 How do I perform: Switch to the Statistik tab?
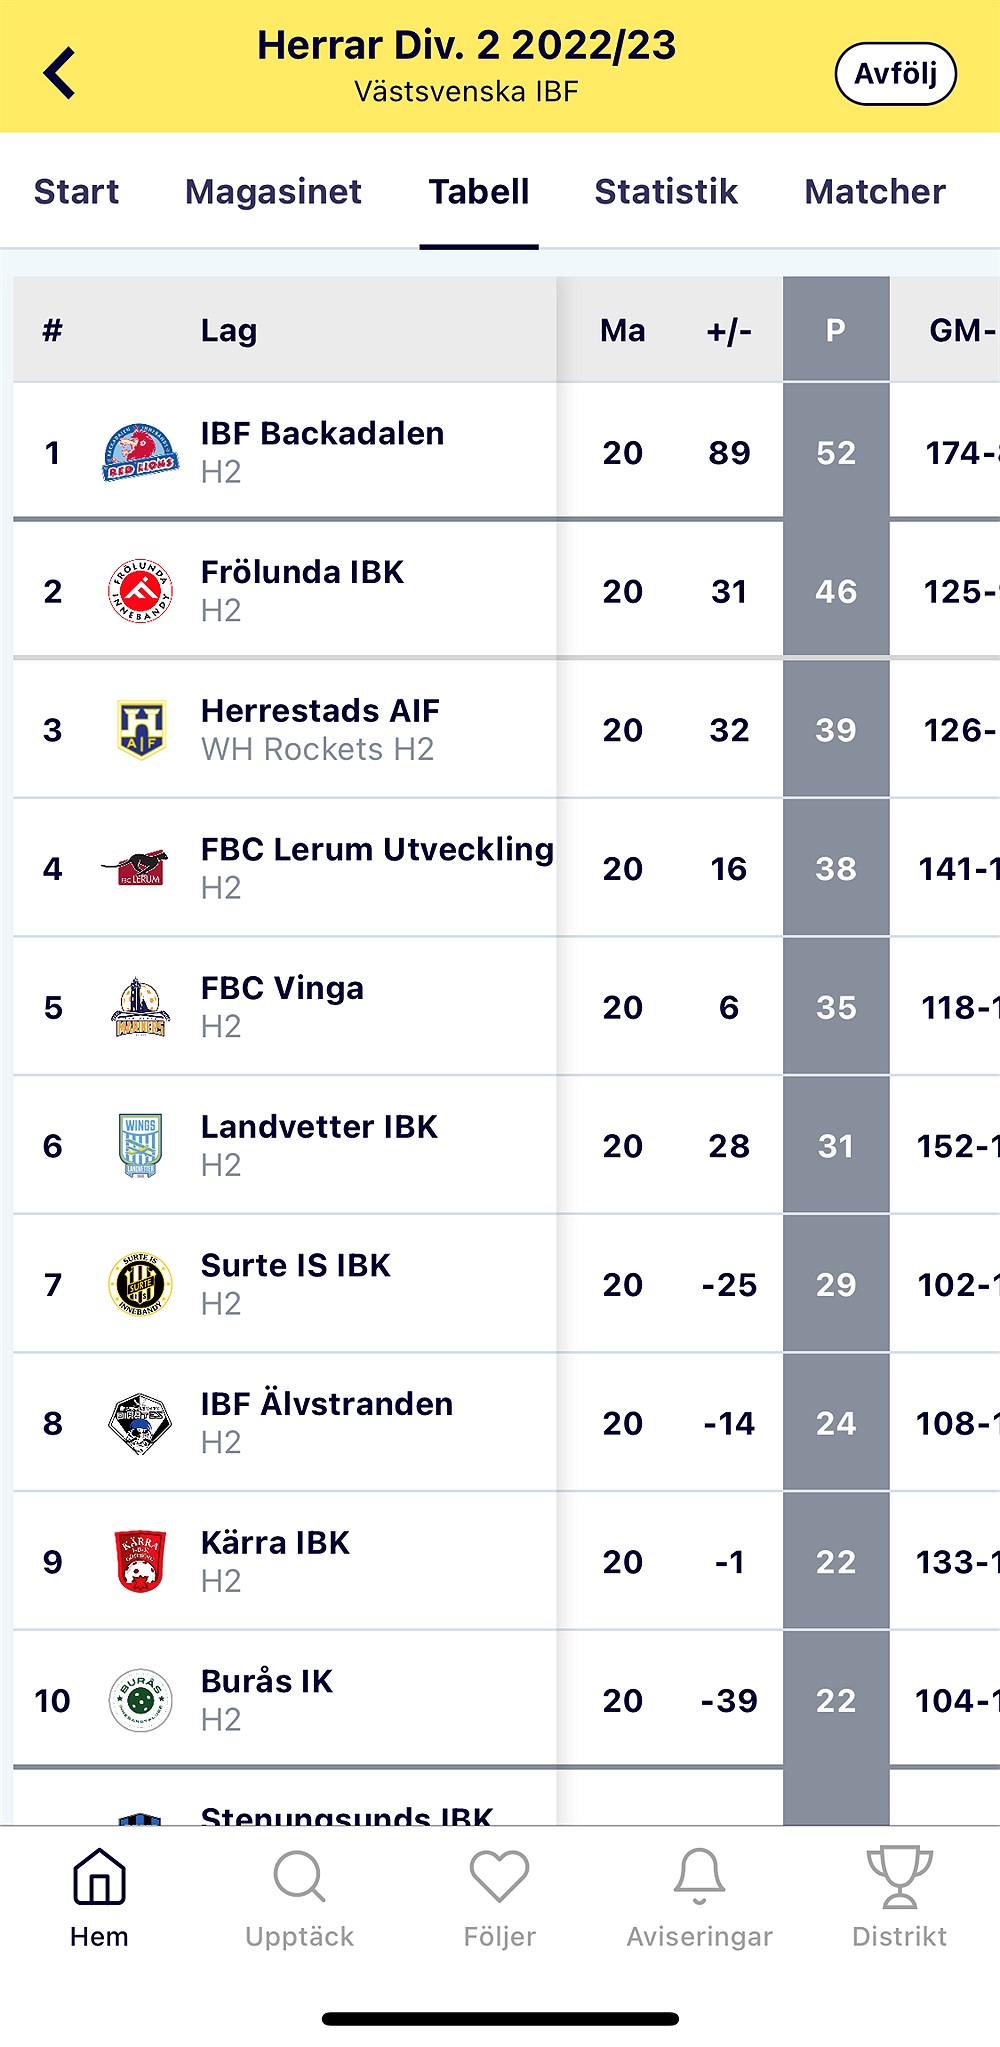[x=666, y=191]
